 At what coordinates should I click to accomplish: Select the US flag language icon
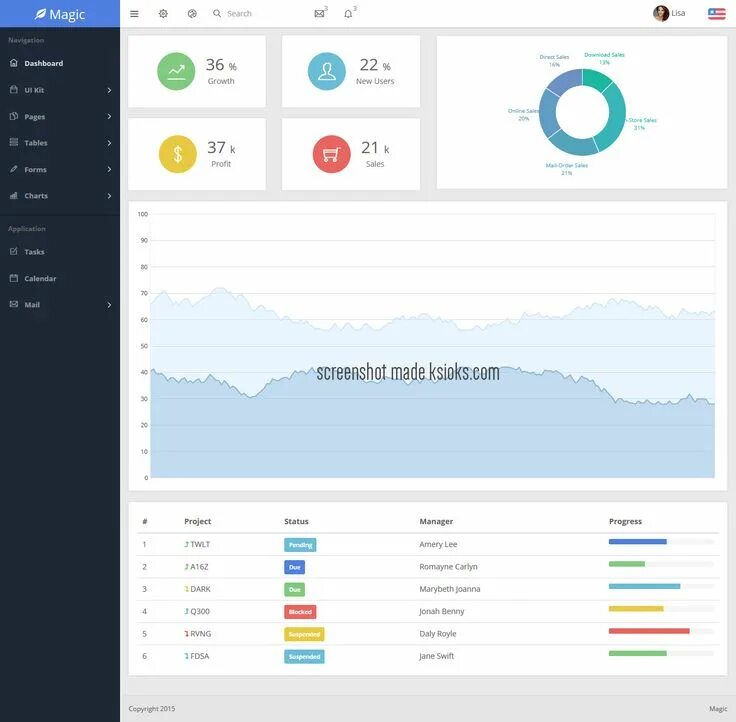(716, 14)
